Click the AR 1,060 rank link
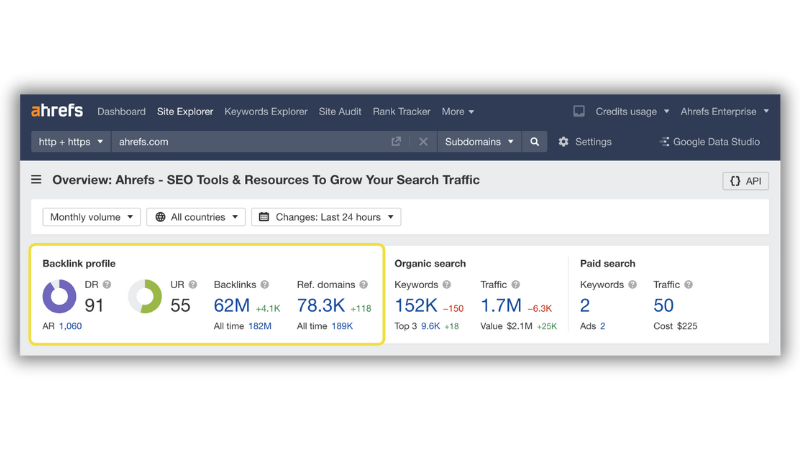This screenshot has width=800, height=450. [x=70, y=326]
